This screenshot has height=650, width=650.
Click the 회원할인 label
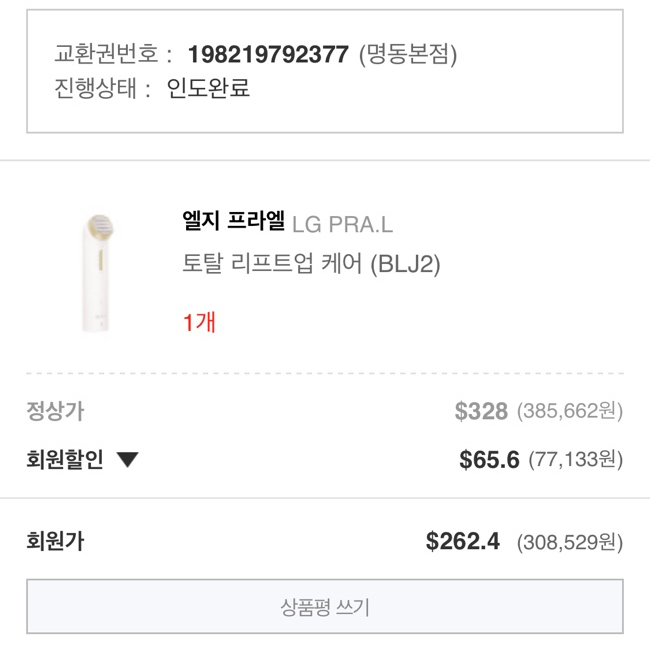pos(65,460)
